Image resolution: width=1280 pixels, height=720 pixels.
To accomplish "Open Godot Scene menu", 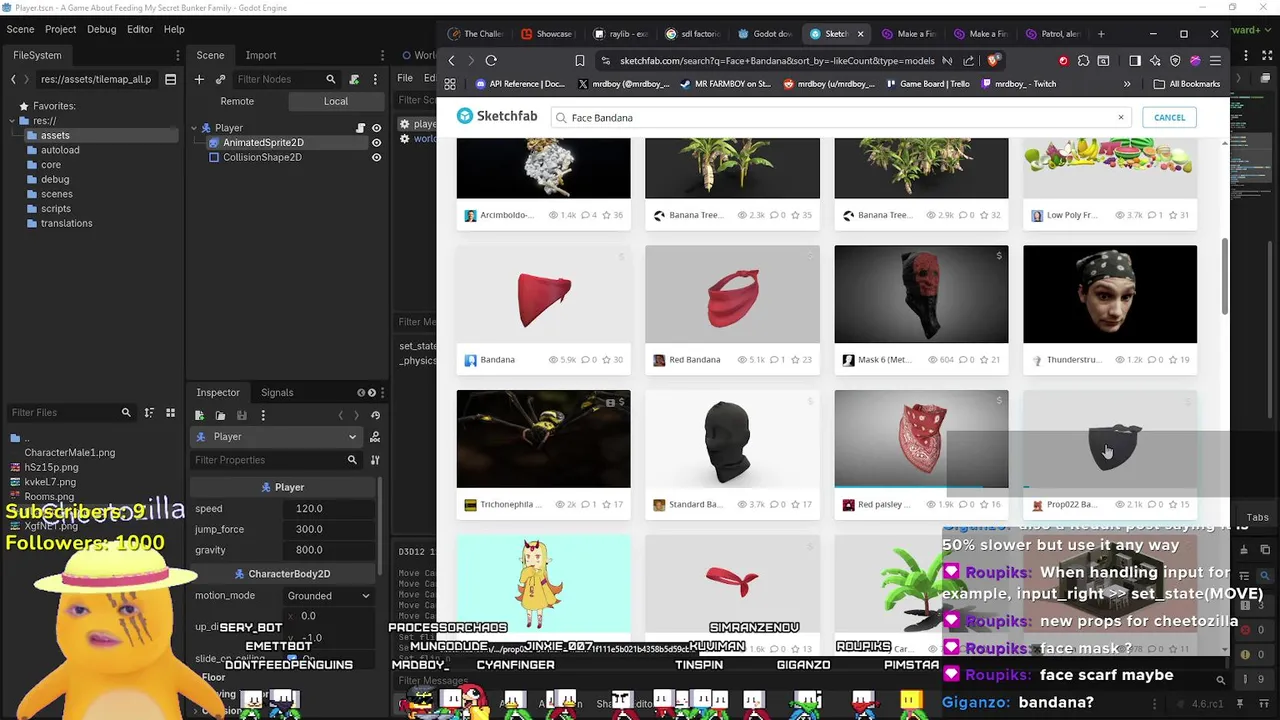I will click(x=20, y=30).
